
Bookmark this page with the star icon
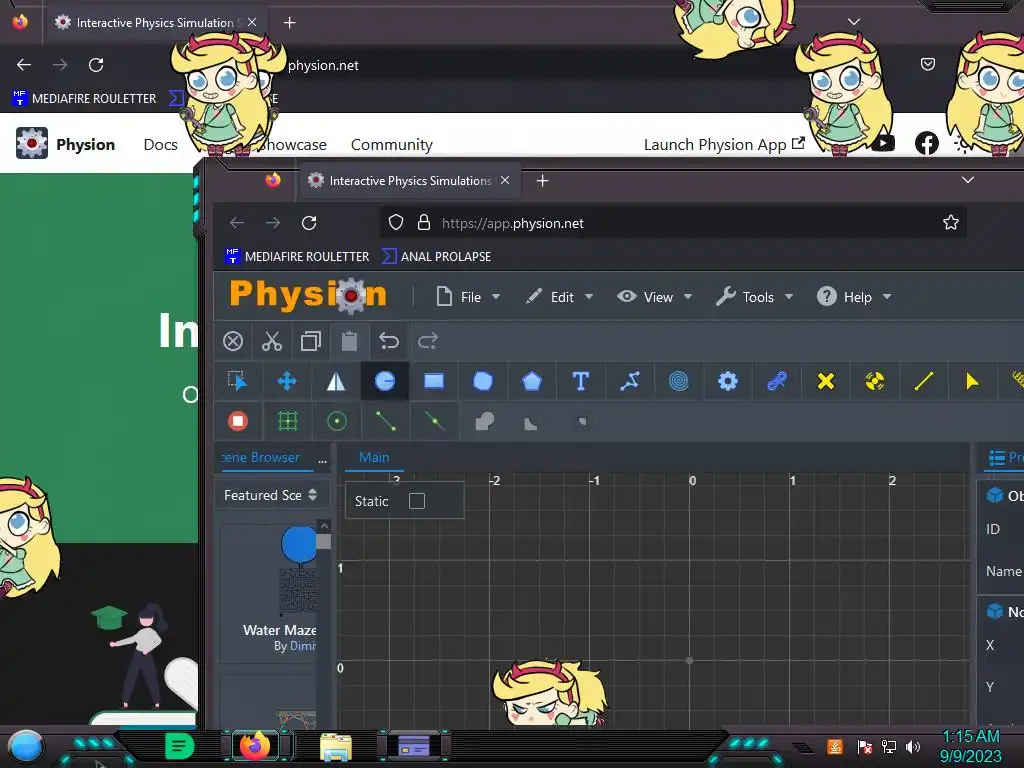(x=950, y=223)
